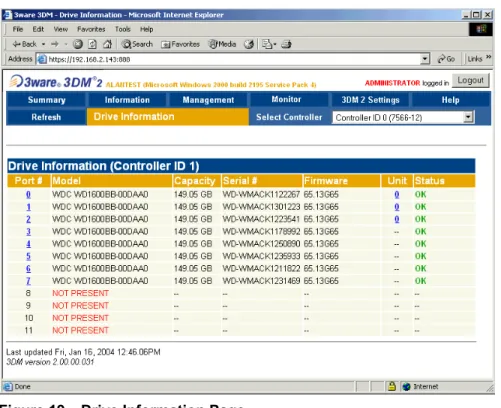Click NOT PRESENT in the port 11 row

tap(80, 330)
